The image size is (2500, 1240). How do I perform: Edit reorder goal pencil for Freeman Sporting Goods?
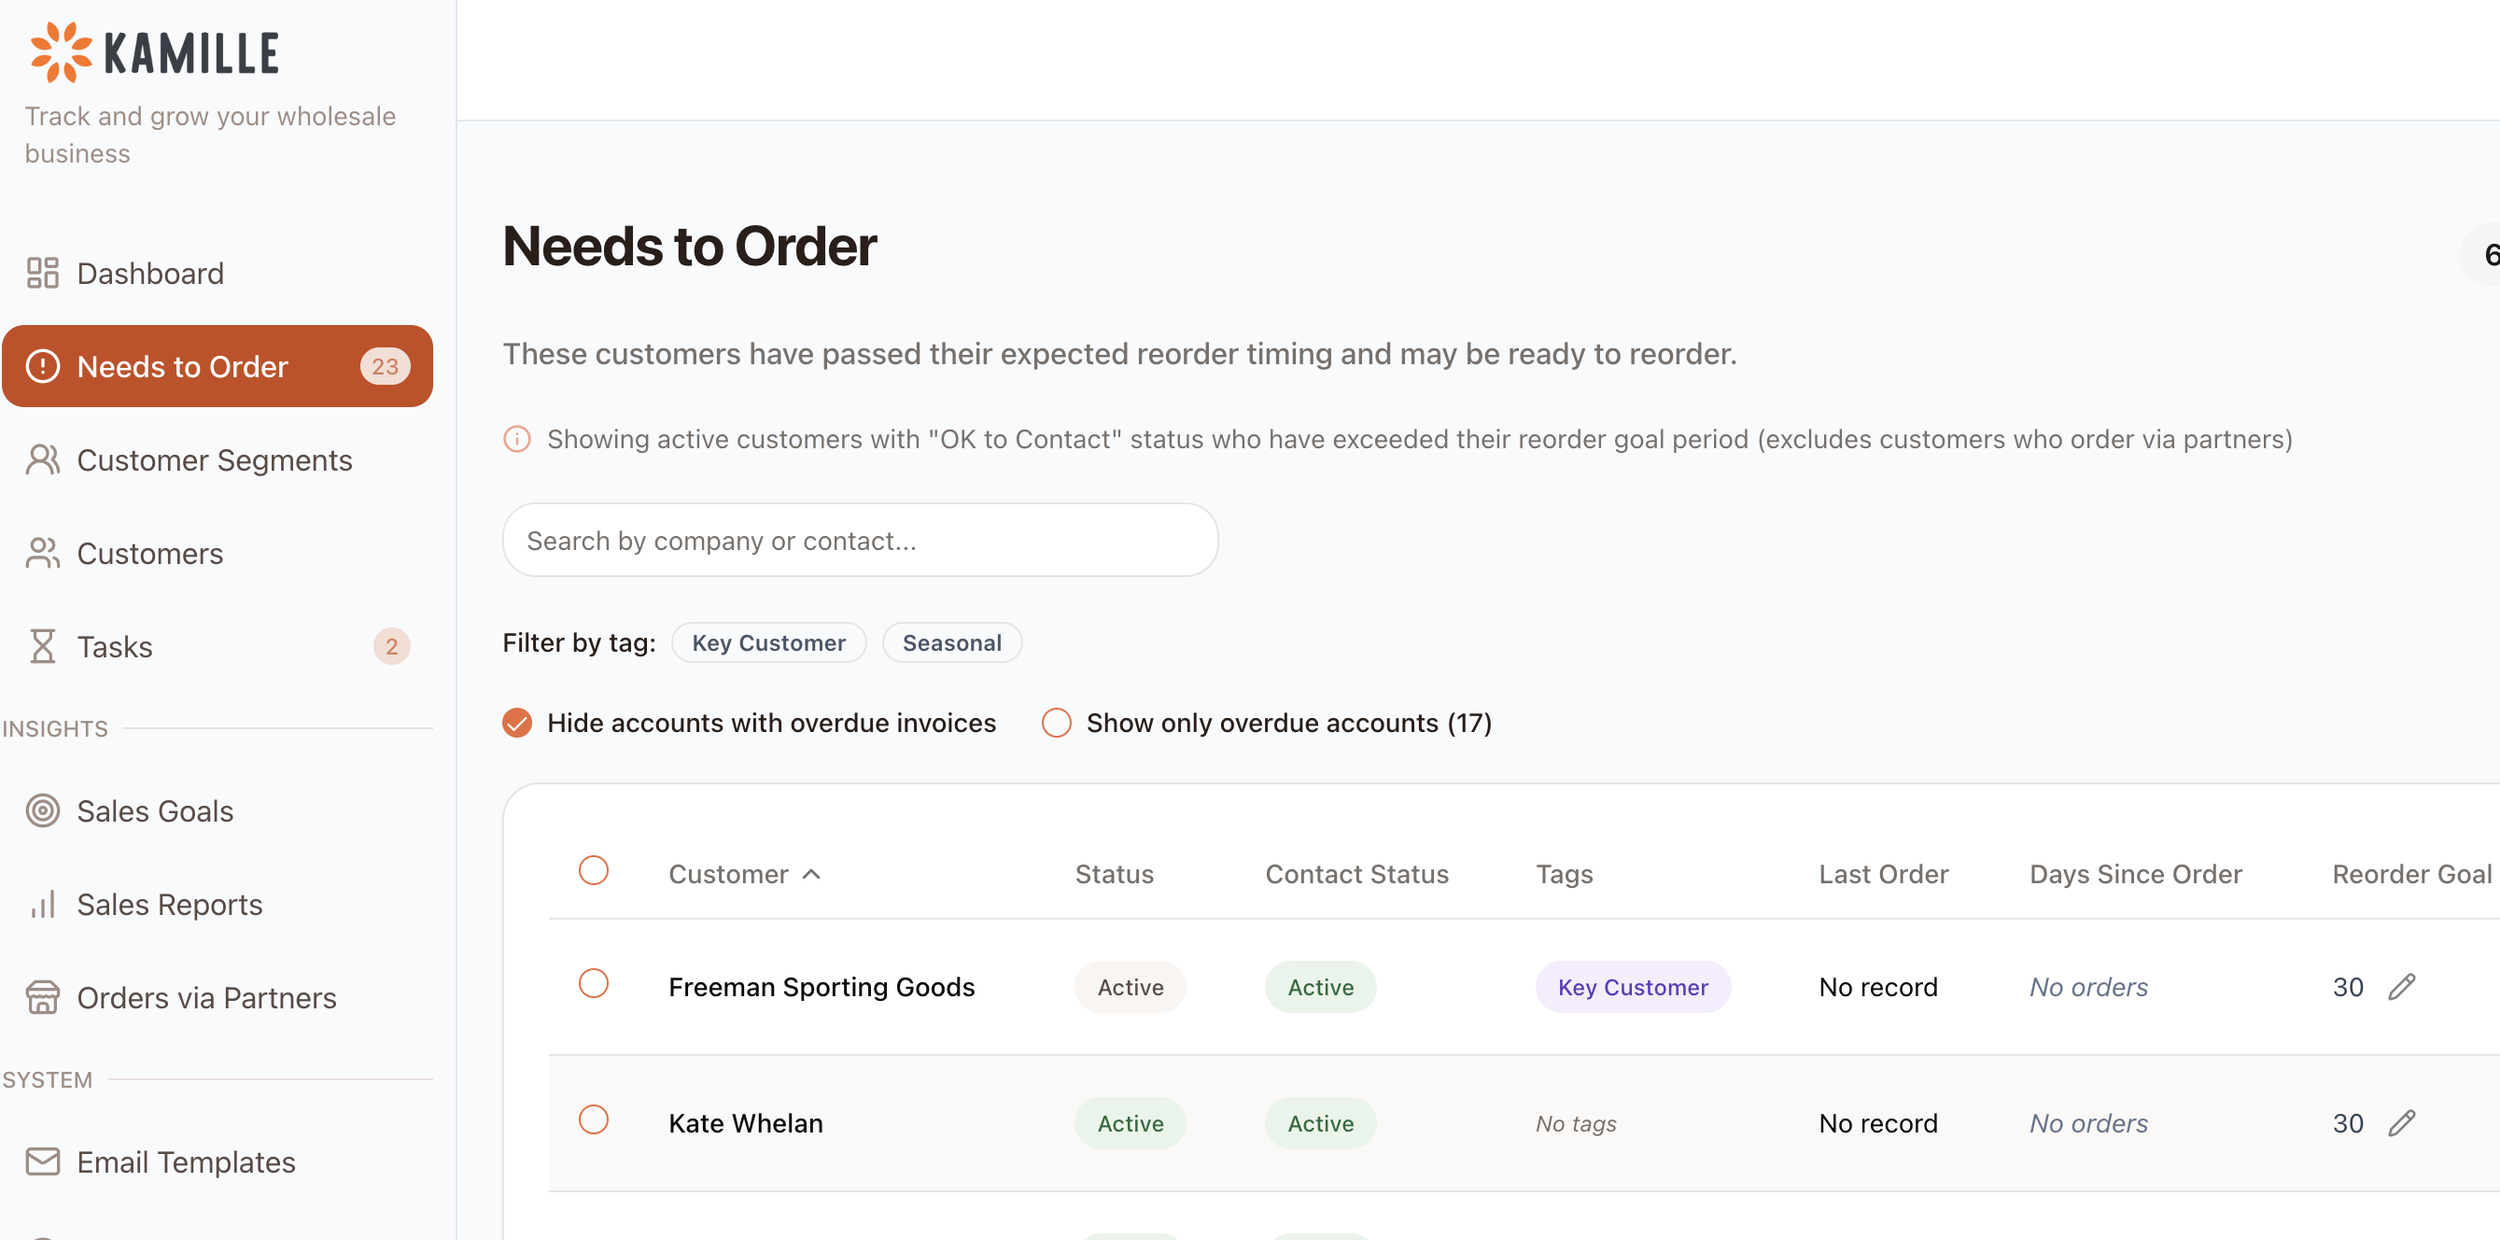coord(2402,987)
